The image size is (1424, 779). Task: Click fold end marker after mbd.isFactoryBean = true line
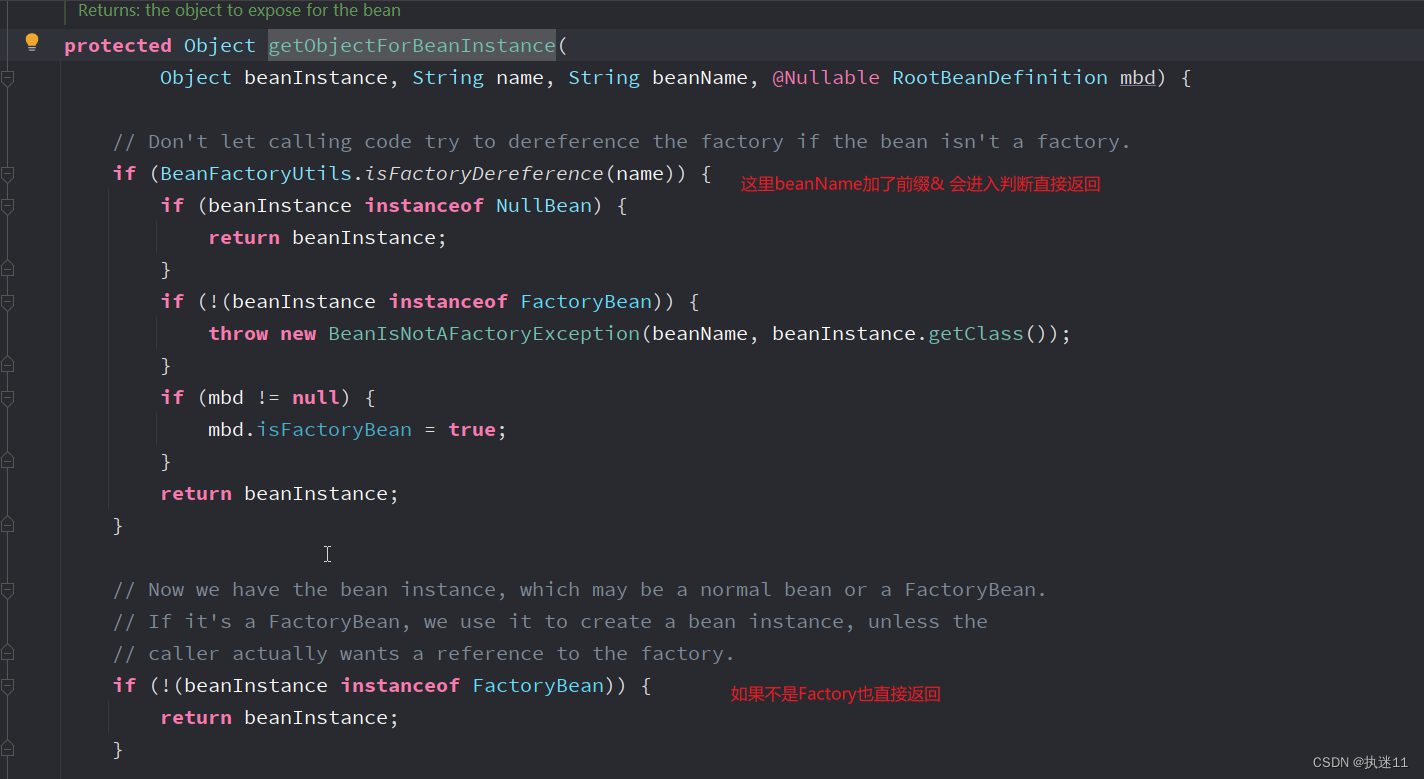click(7, 462)
